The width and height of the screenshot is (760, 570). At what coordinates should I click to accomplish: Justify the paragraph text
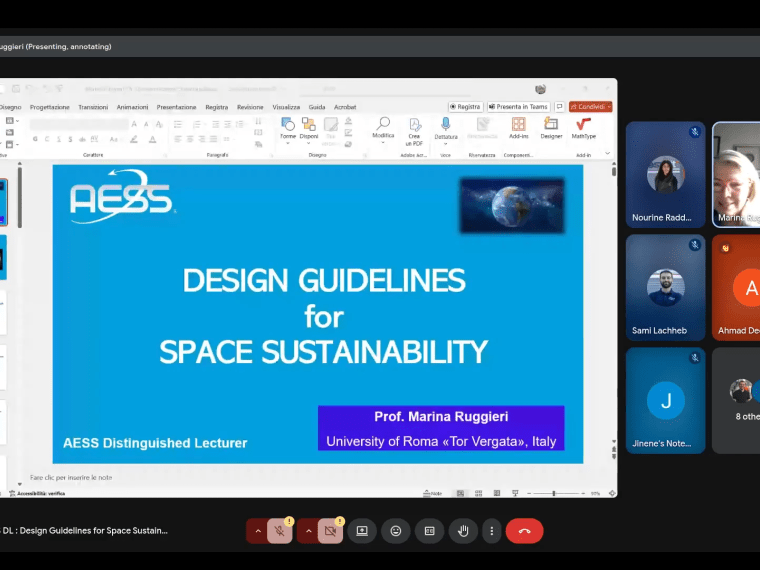[x=213, y=139]
